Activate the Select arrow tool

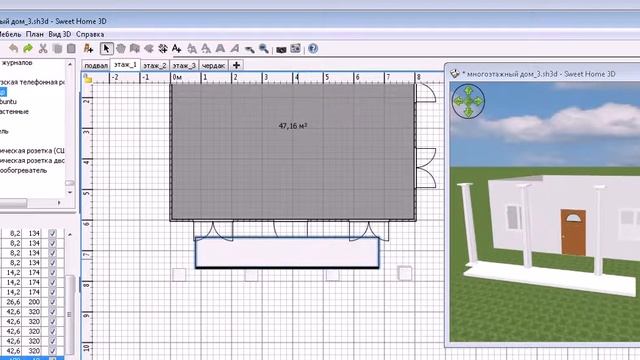point(107,49)
